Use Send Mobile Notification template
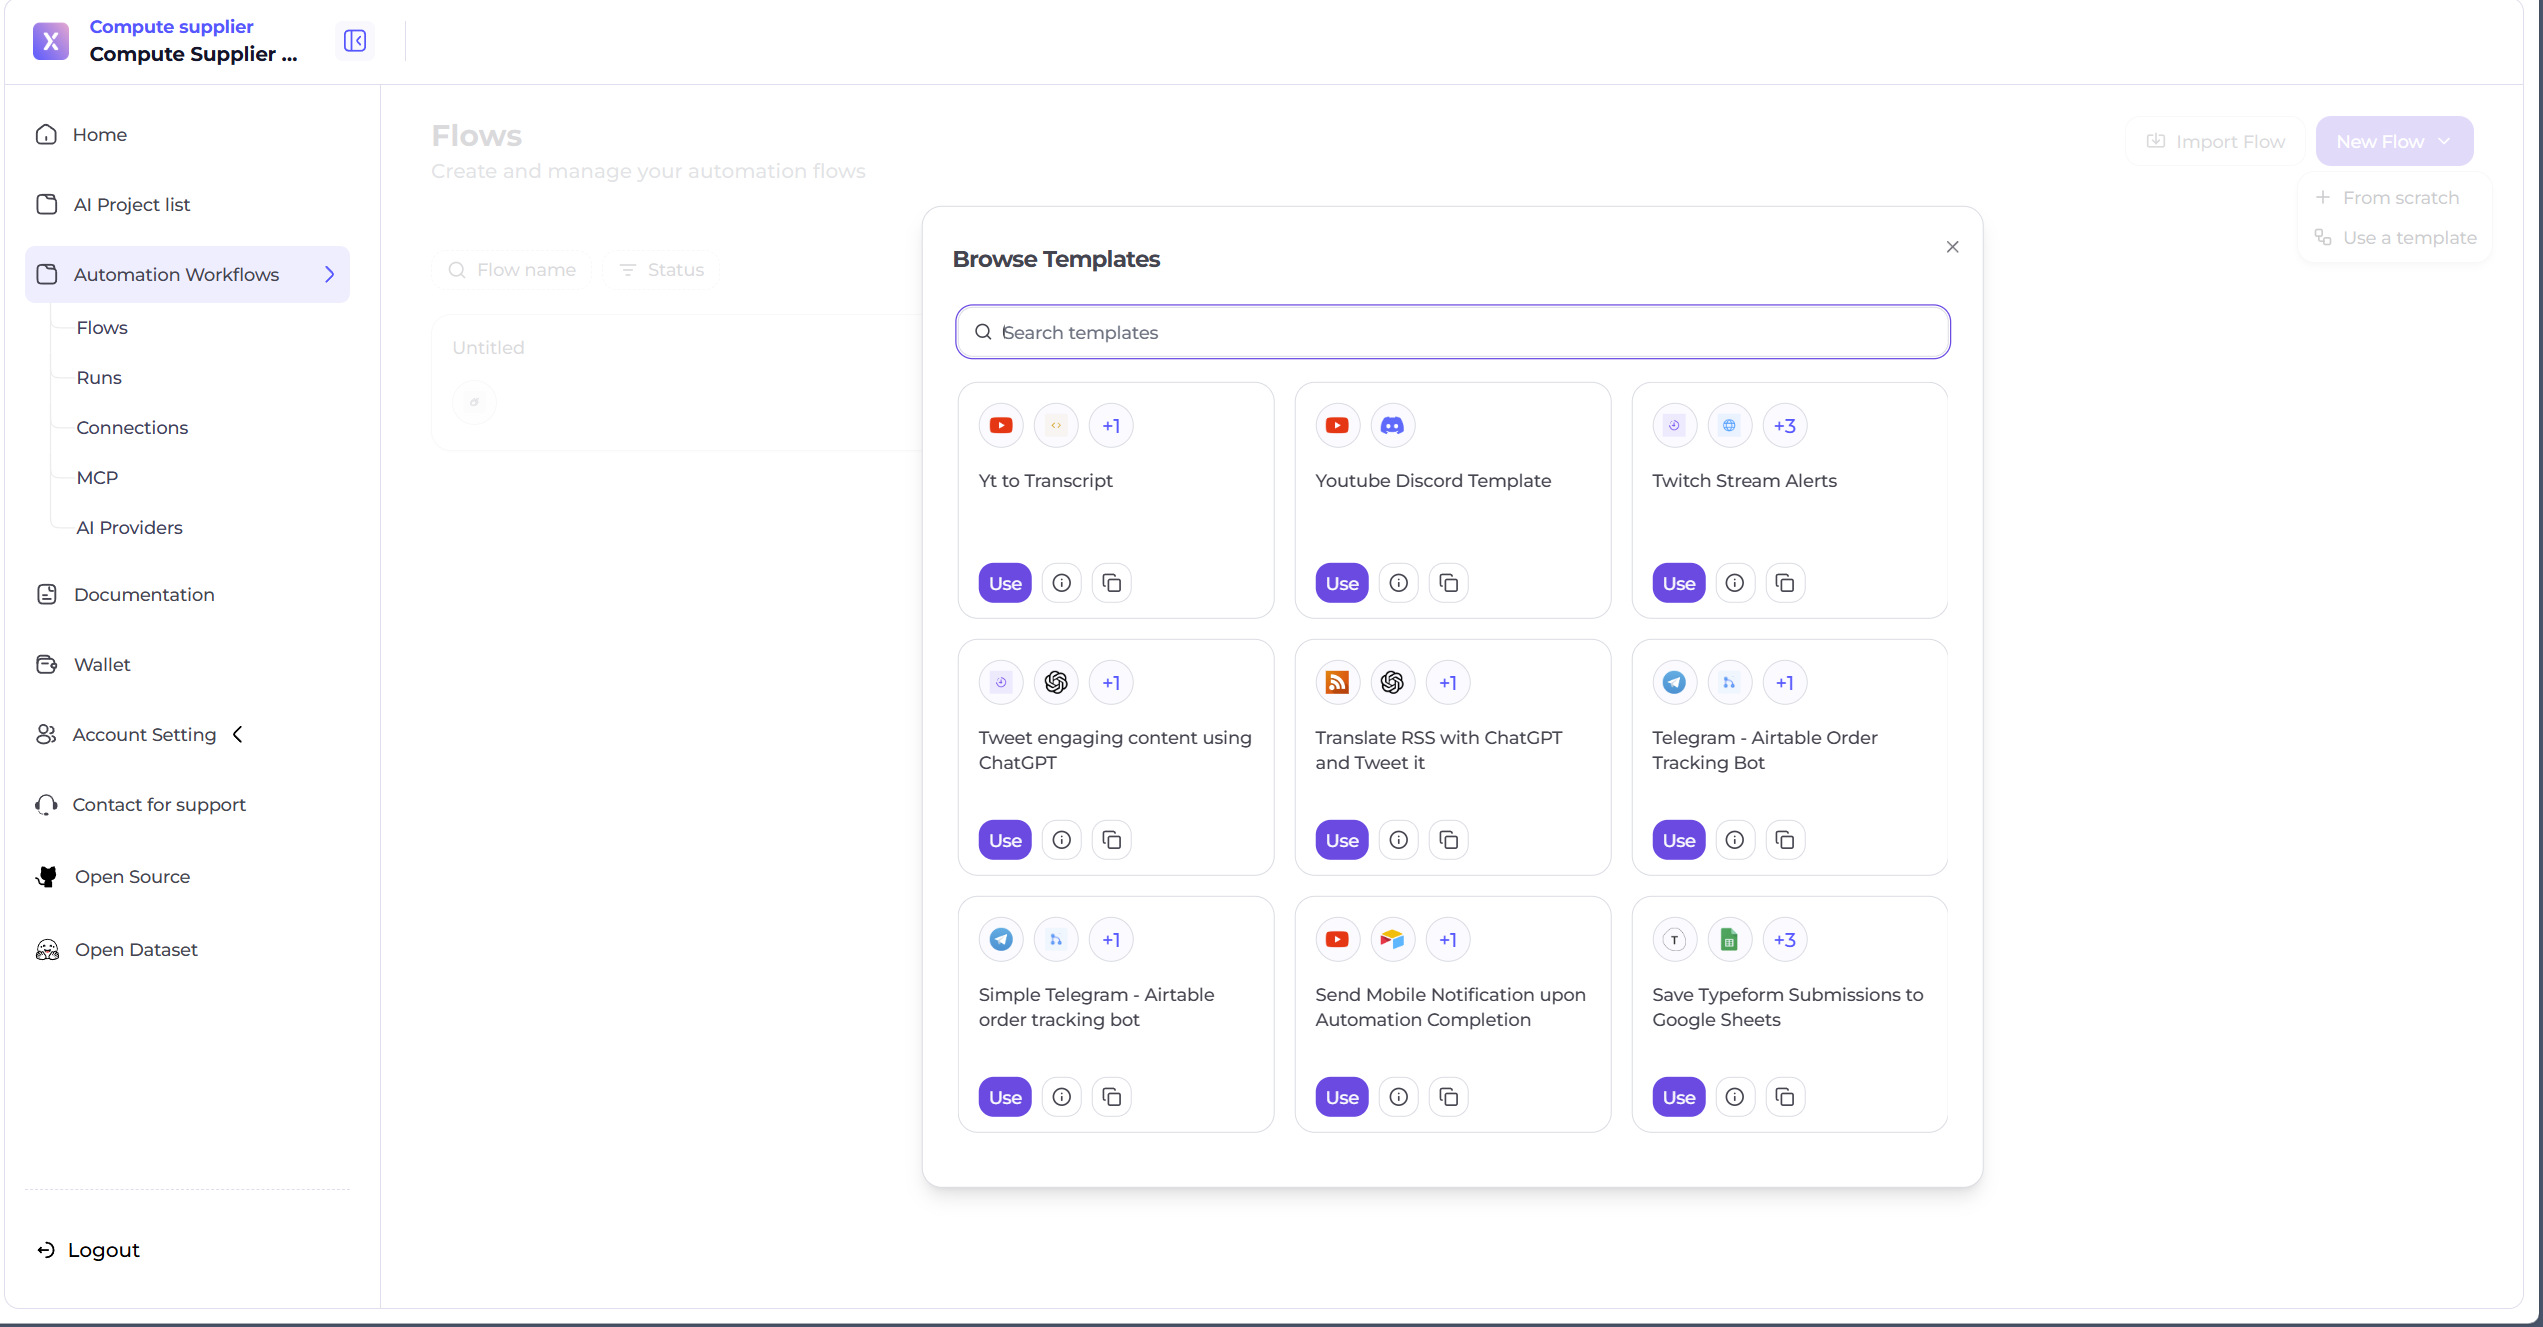 coord(1341,1097)
